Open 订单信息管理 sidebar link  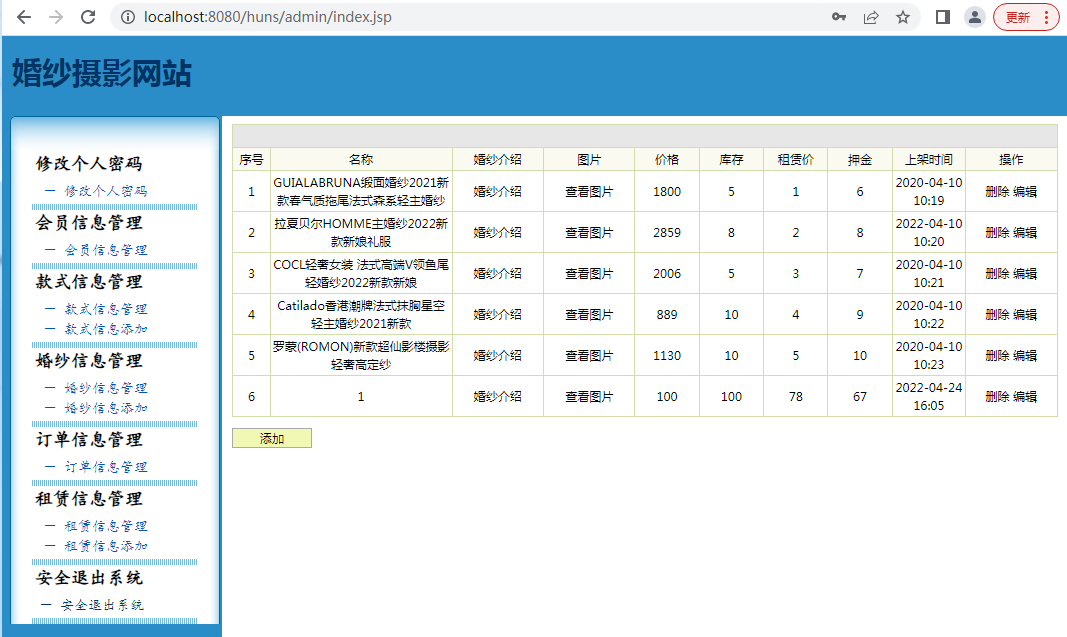[x=105, y=467]
